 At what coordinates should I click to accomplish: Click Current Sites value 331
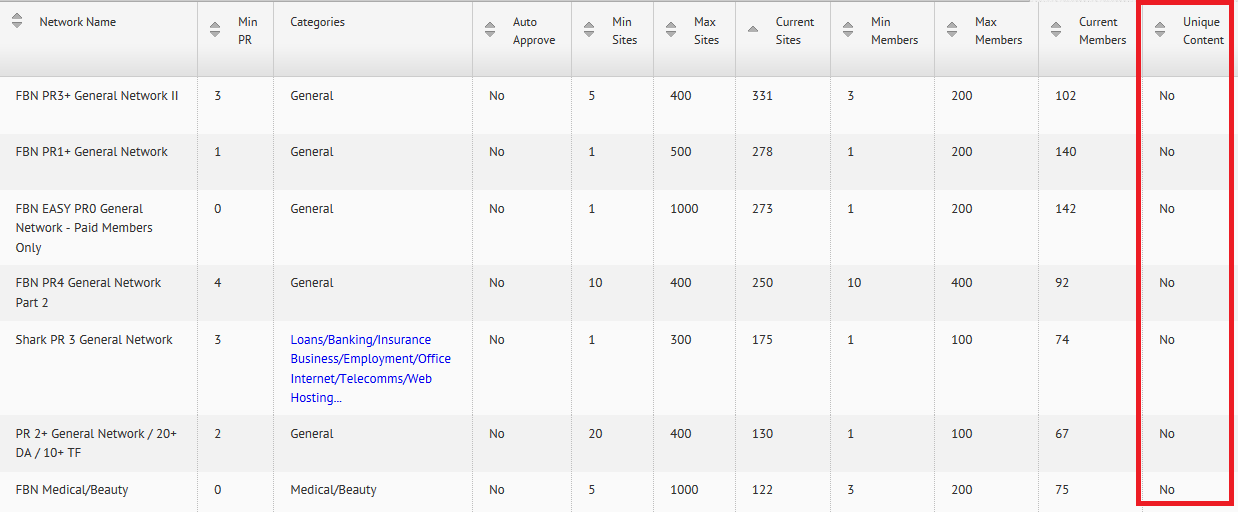tap(762, 96)
